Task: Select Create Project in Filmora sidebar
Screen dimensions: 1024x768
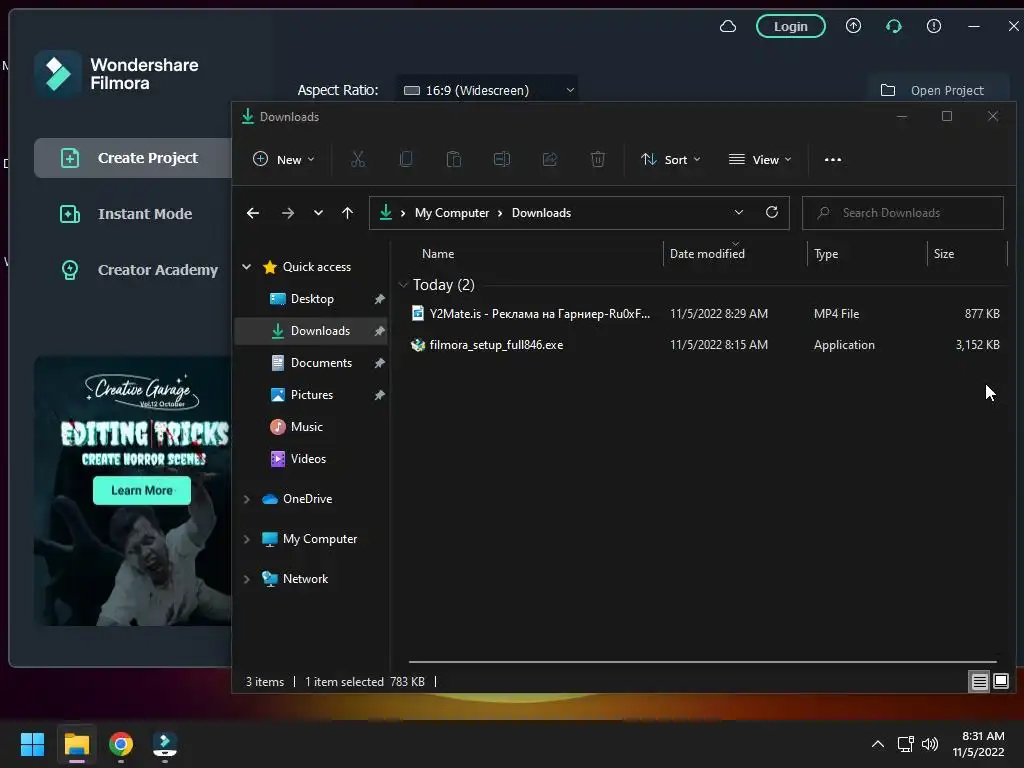Action: coord(133,158)
